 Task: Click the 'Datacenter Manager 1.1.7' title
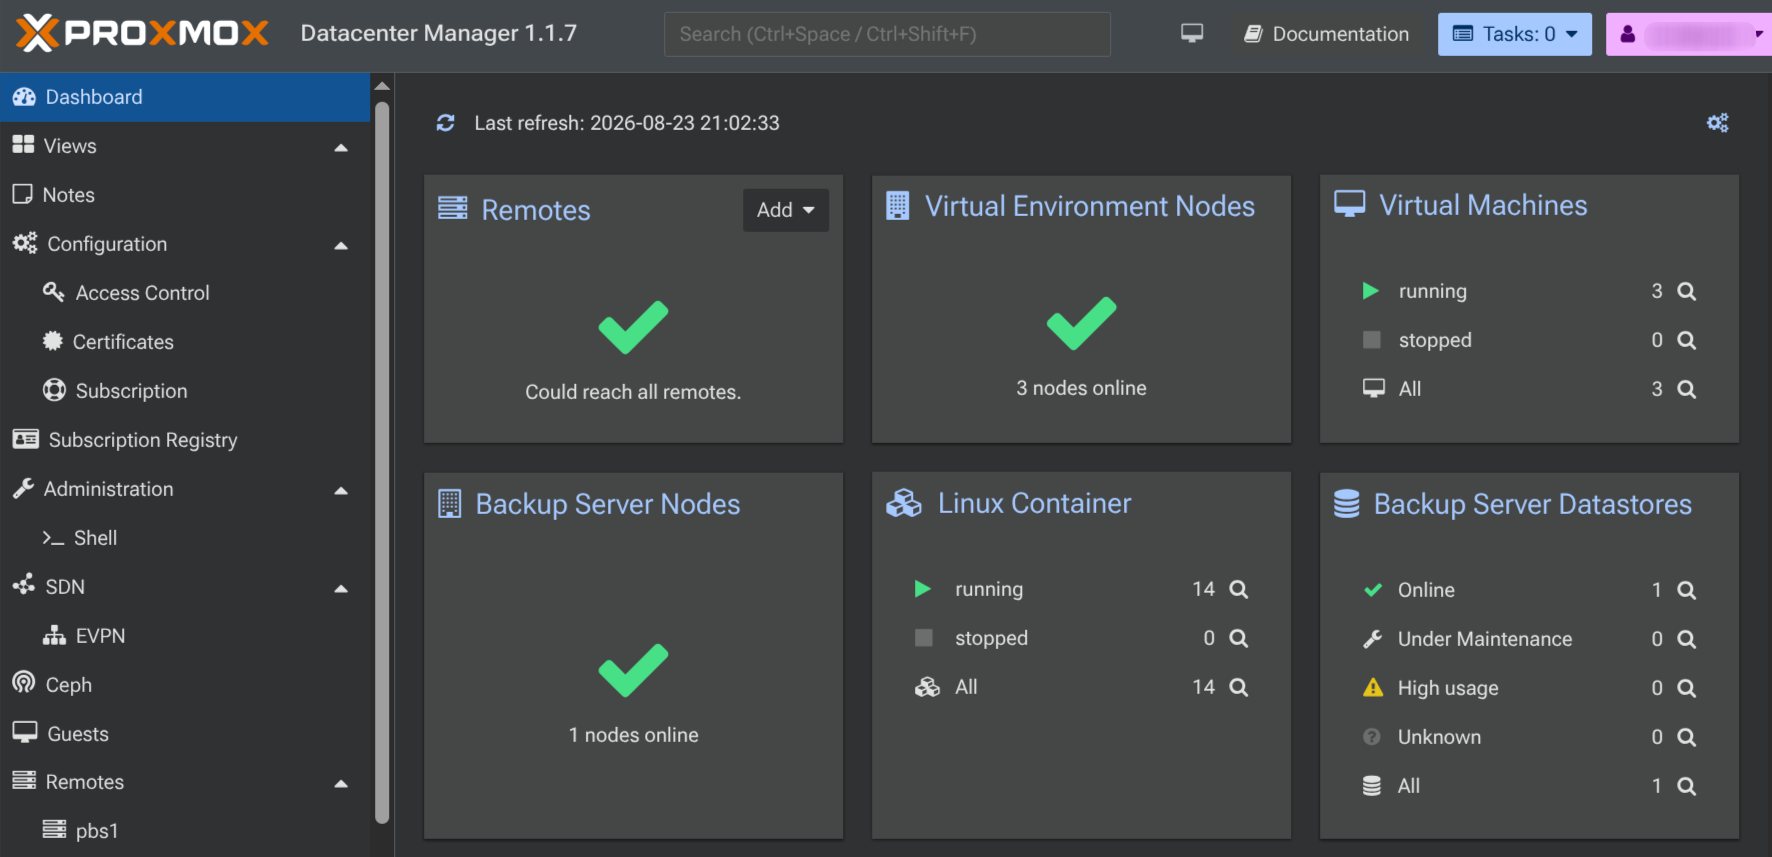(x=439, y=33)
